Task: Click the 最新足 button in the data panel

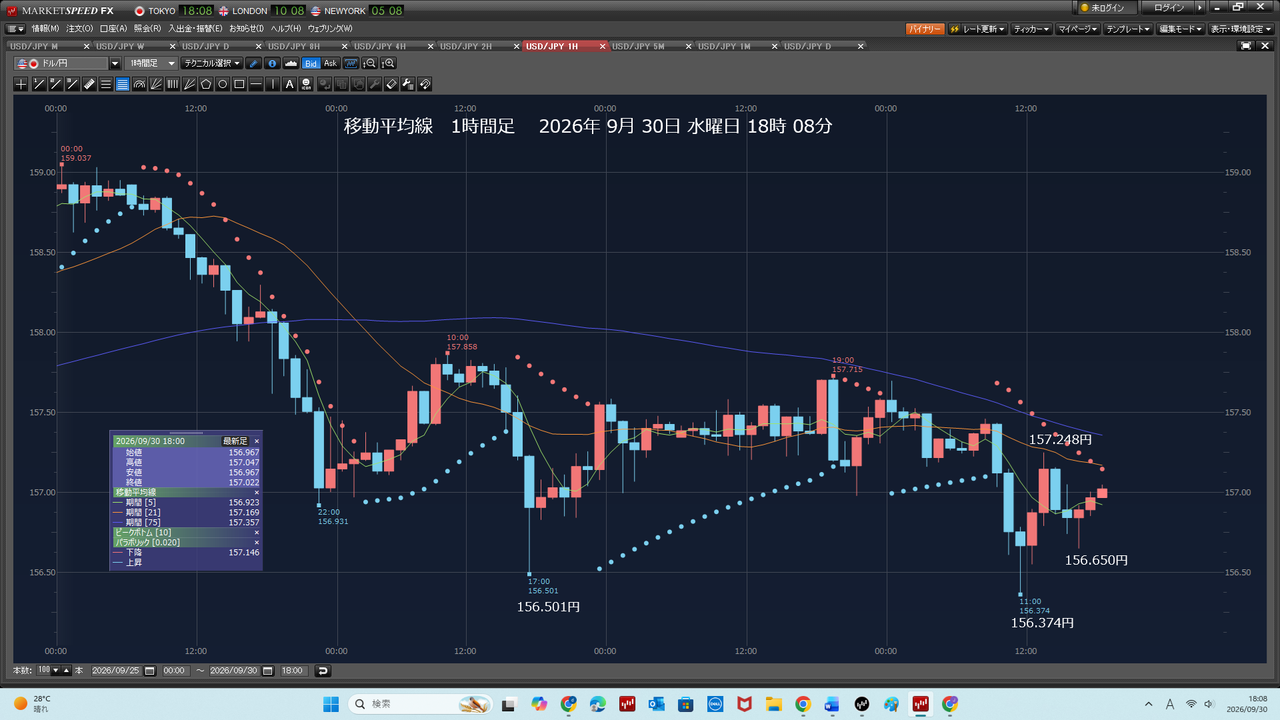Action: click(234, 441)
